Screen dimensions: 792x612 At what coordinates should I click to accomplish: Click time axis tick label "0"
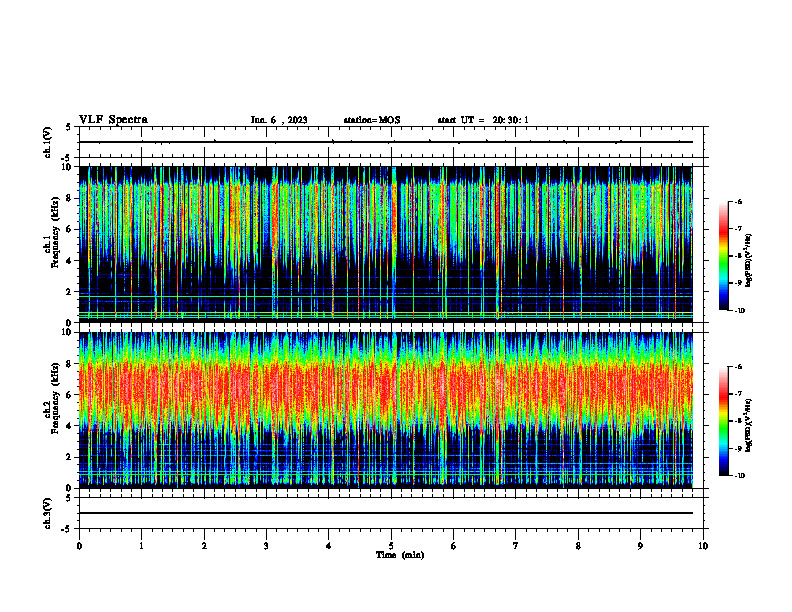click(79, 546)
